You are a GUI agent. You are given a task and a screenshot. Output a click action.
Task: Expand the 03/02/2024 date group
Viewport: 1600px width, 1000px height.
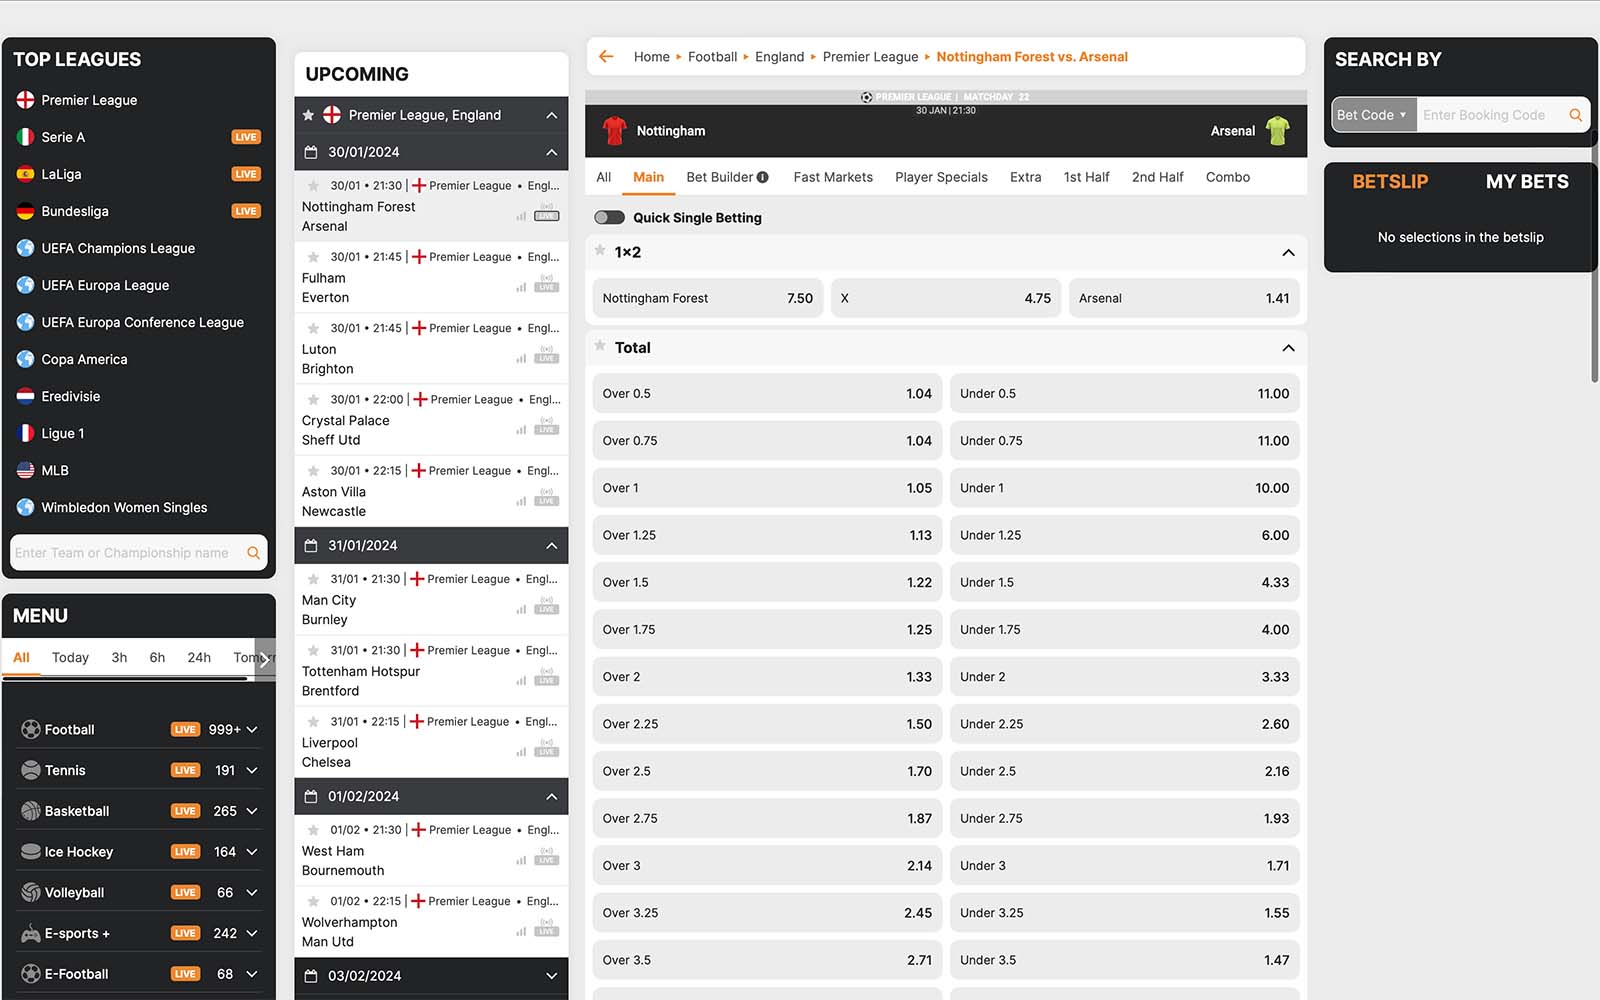tap(551, 976)
